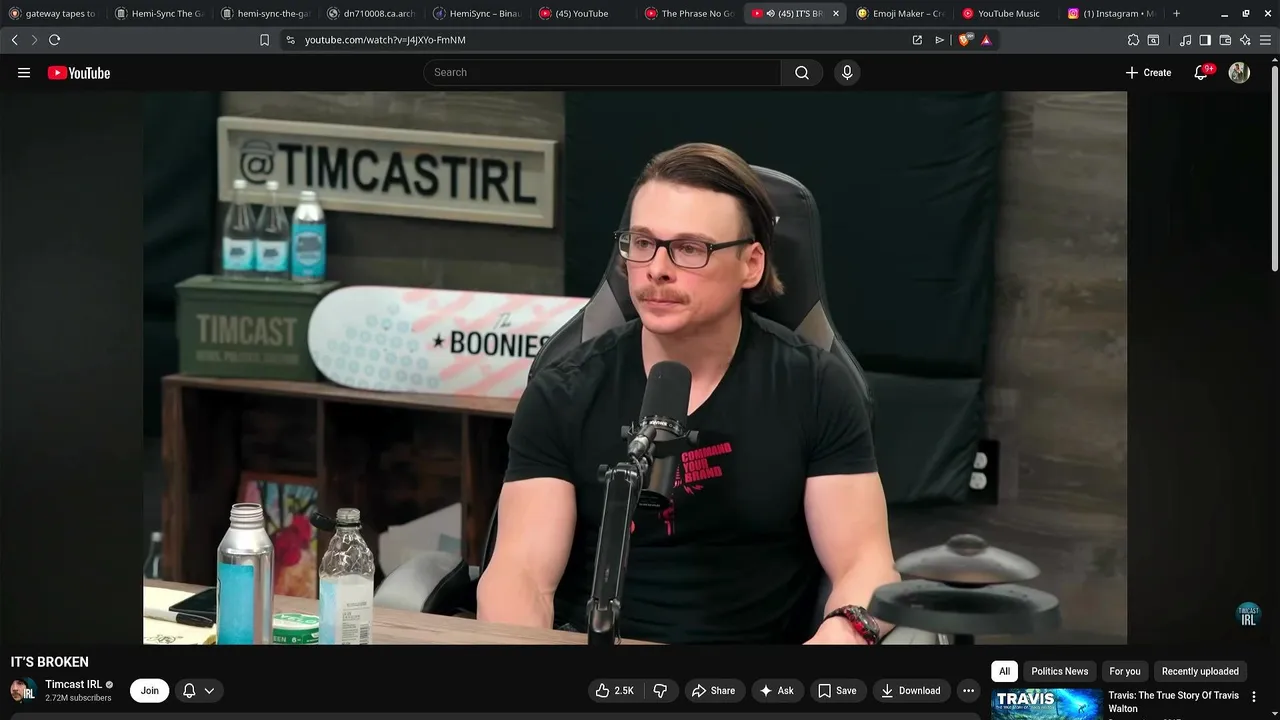1280x720 pixels.
Task: Switch to YouTube Music tab
Action: point(1006,14)
